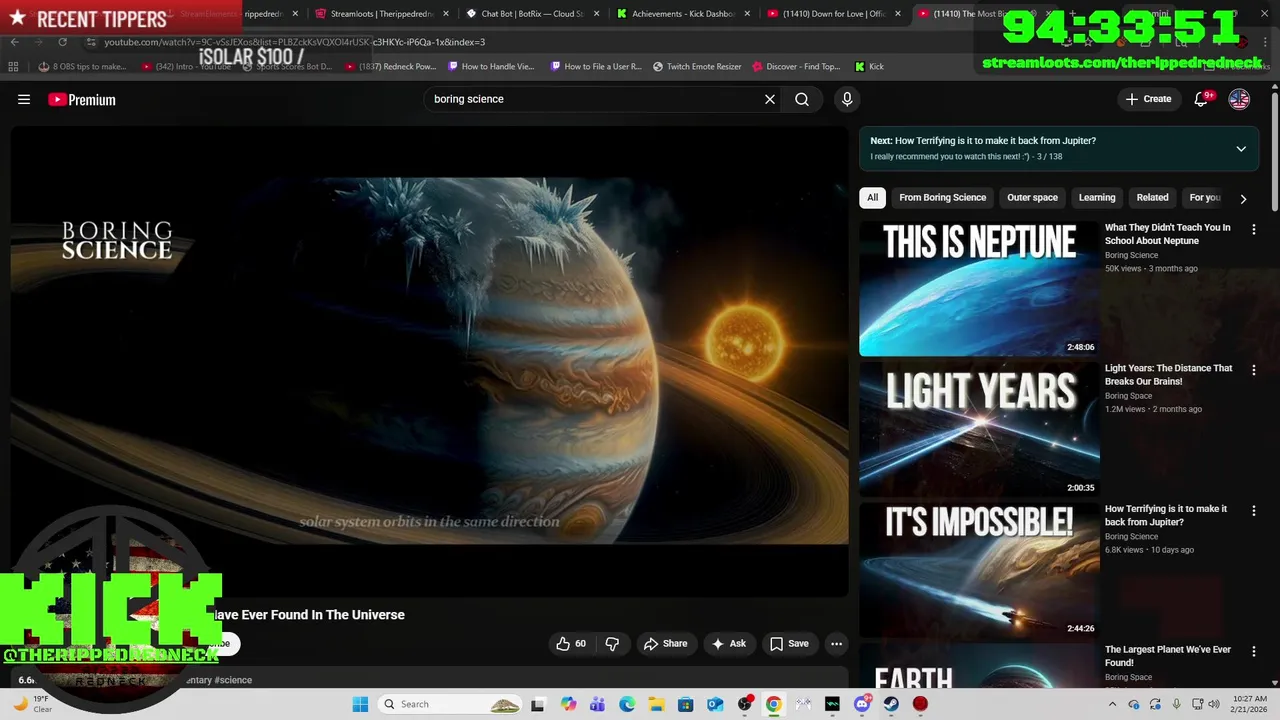Show more filter chips with right arrow
The width and height of the screenshot is (1280, 720).
pos(1243,198)
